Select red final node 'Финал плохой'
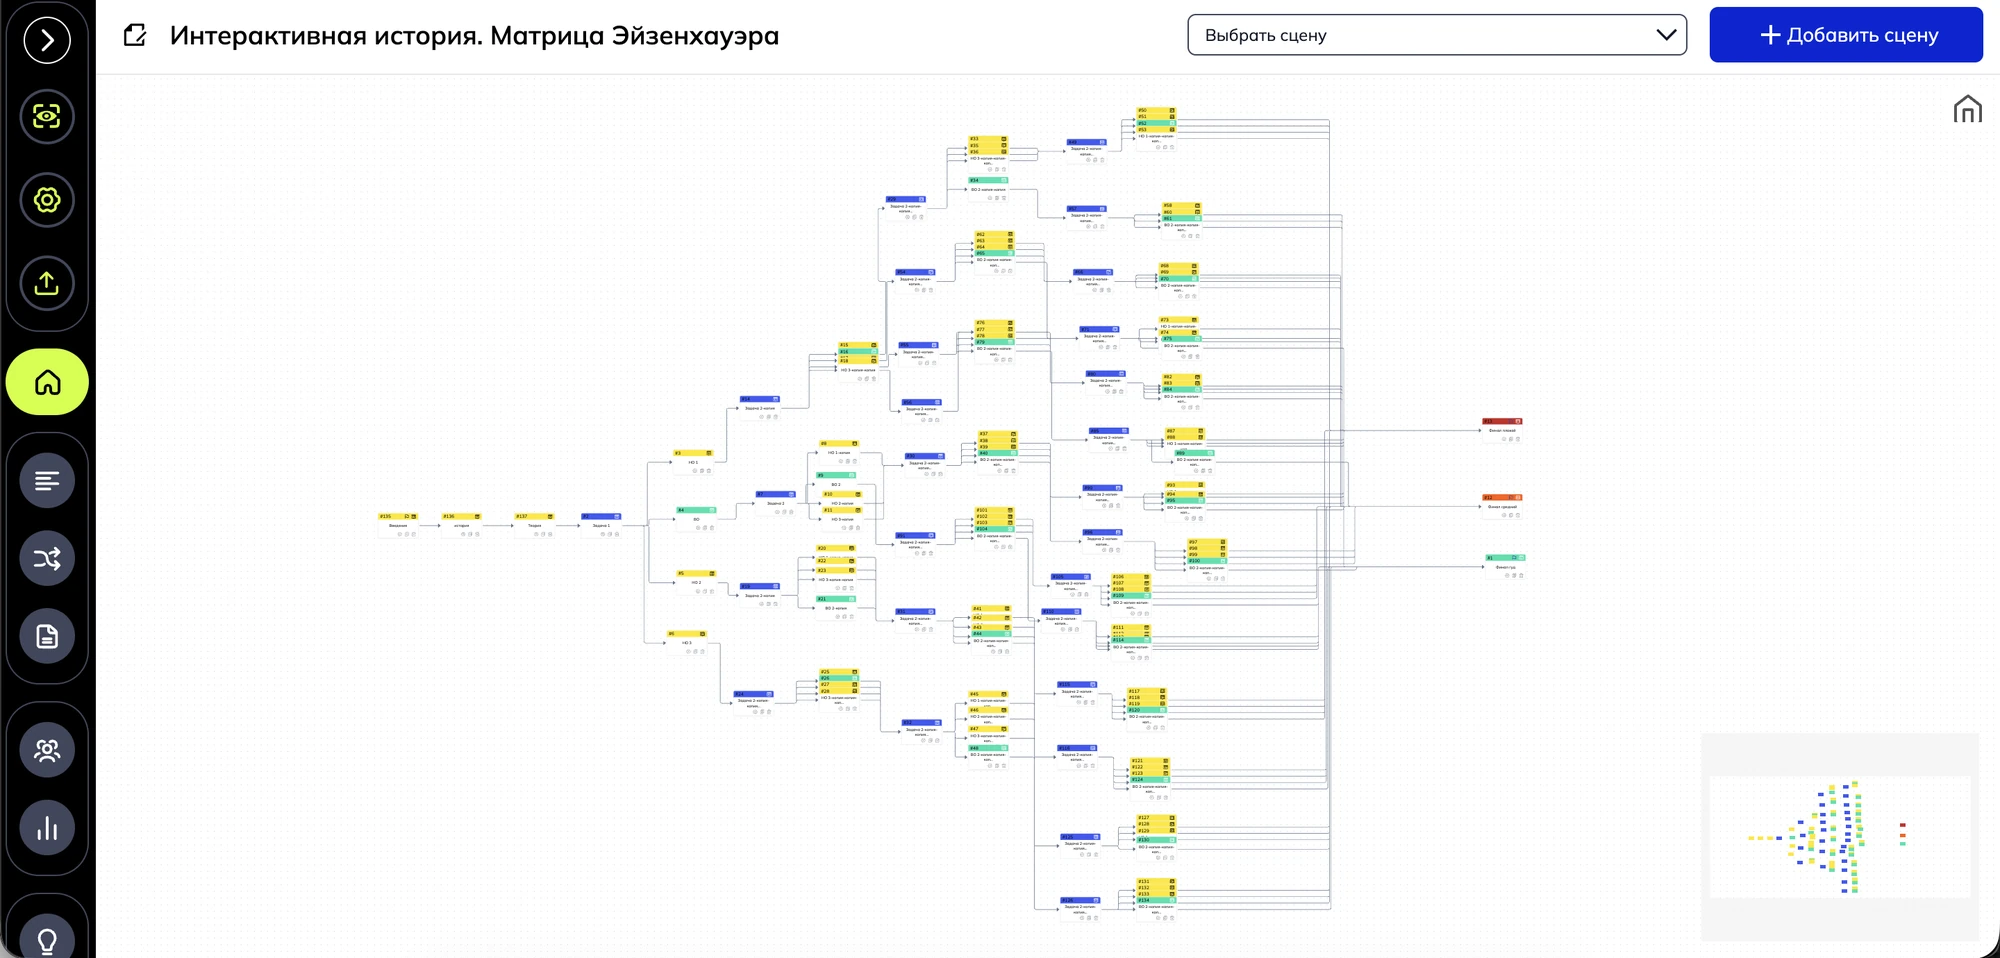This screenshot has width=2000, height=958. pyautogui.click(x=1502, y=429)
